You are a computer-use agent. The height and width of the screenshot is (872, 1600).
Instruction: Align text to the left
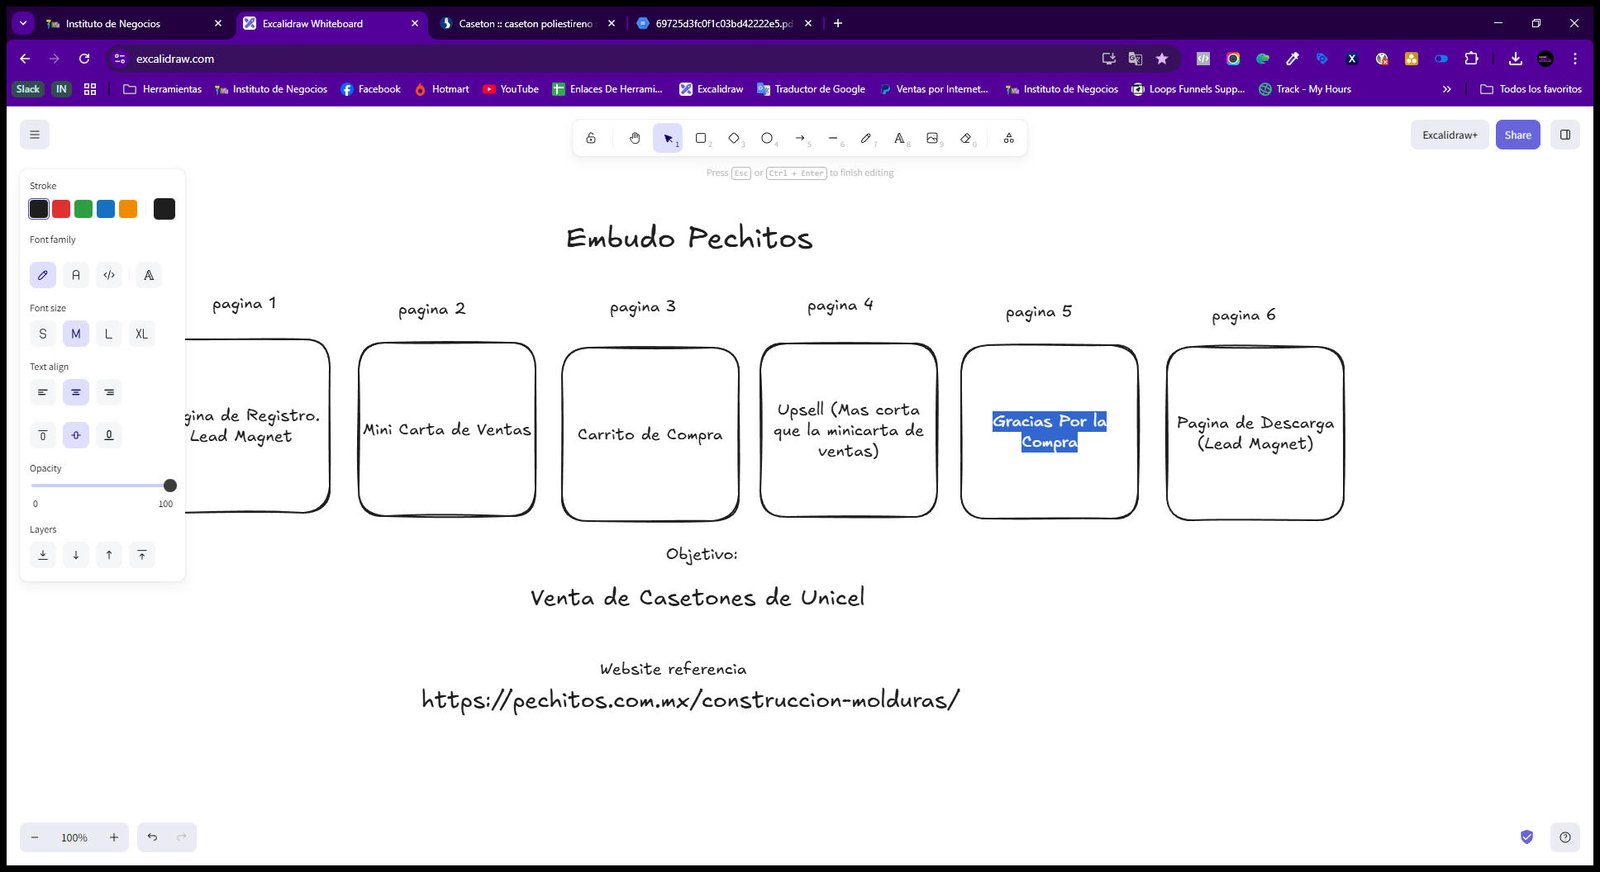coord(43,392)
